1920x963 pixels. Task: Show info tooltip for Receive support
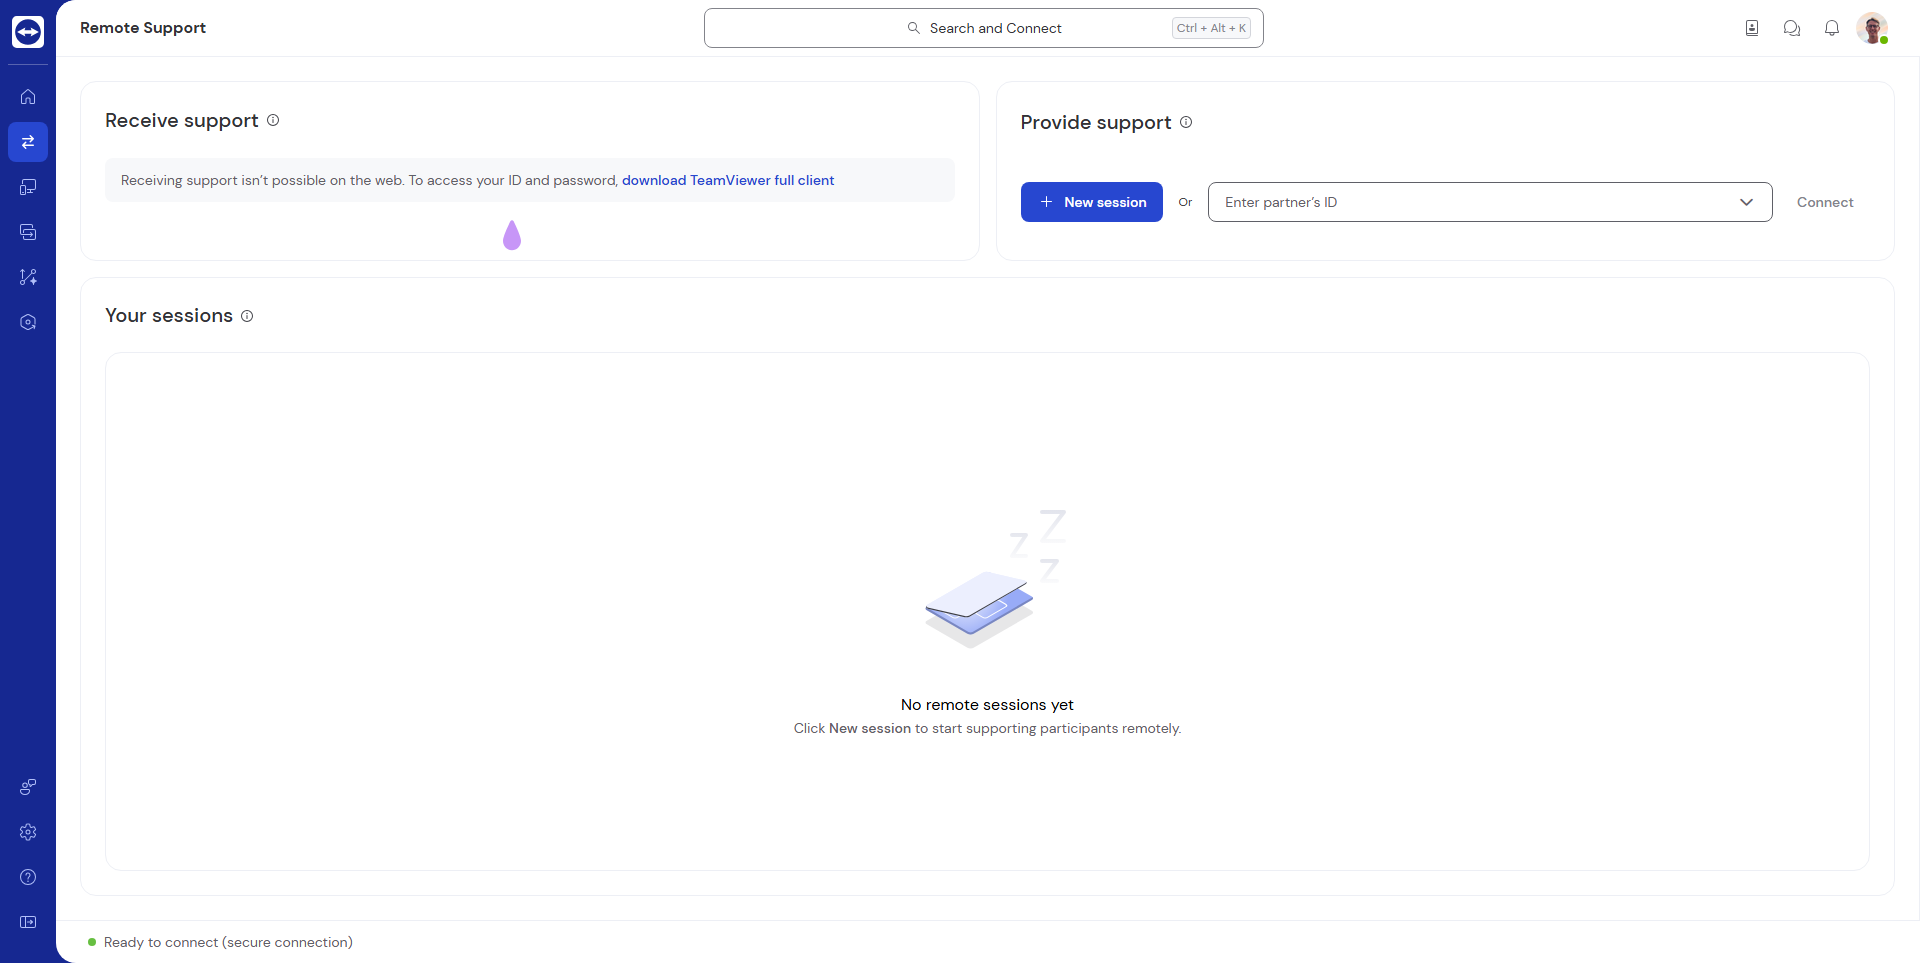click(x=273, y=120)
